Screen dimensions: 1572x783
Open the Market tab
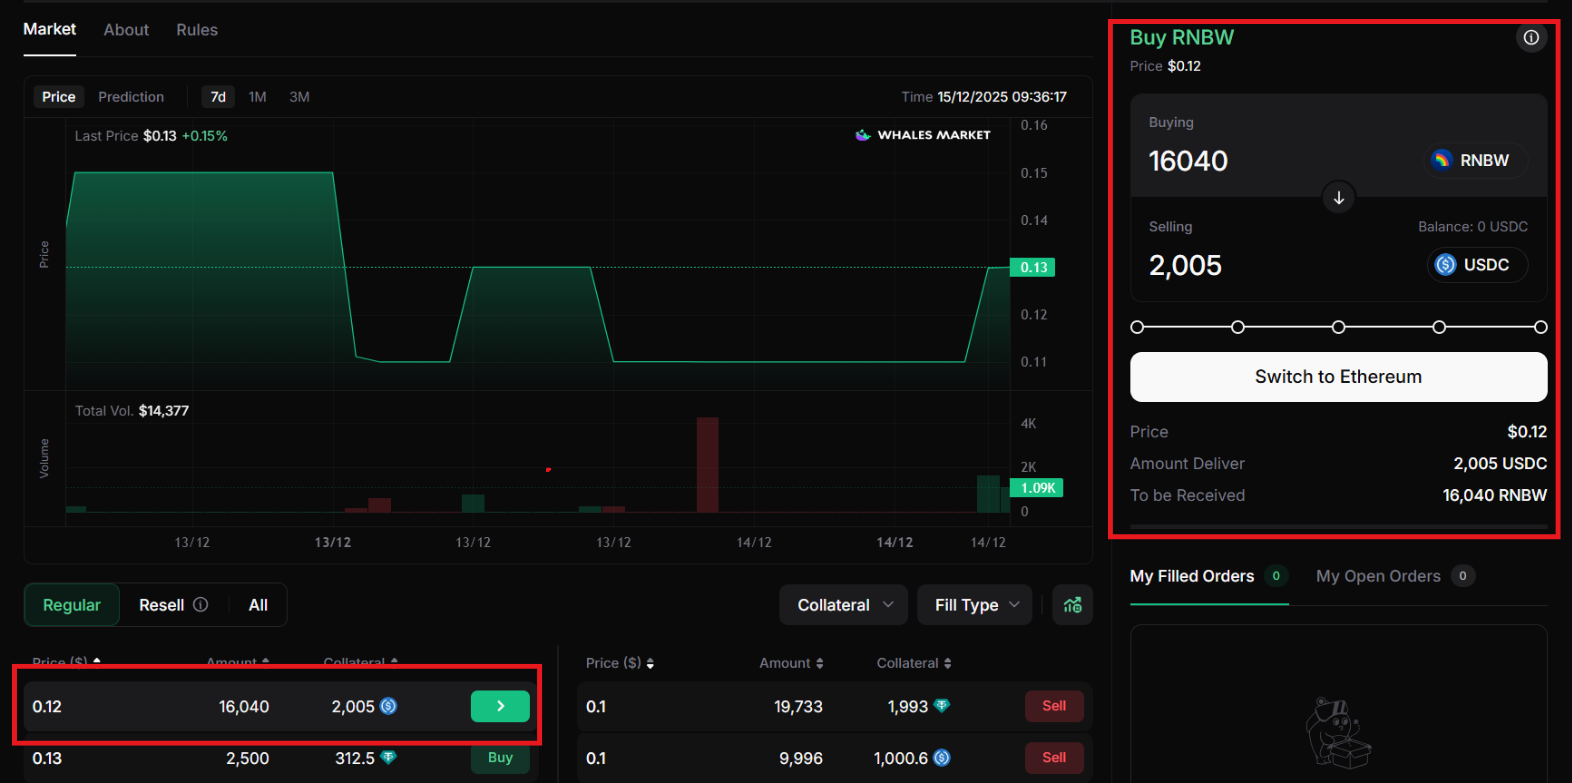click(50, 30)
